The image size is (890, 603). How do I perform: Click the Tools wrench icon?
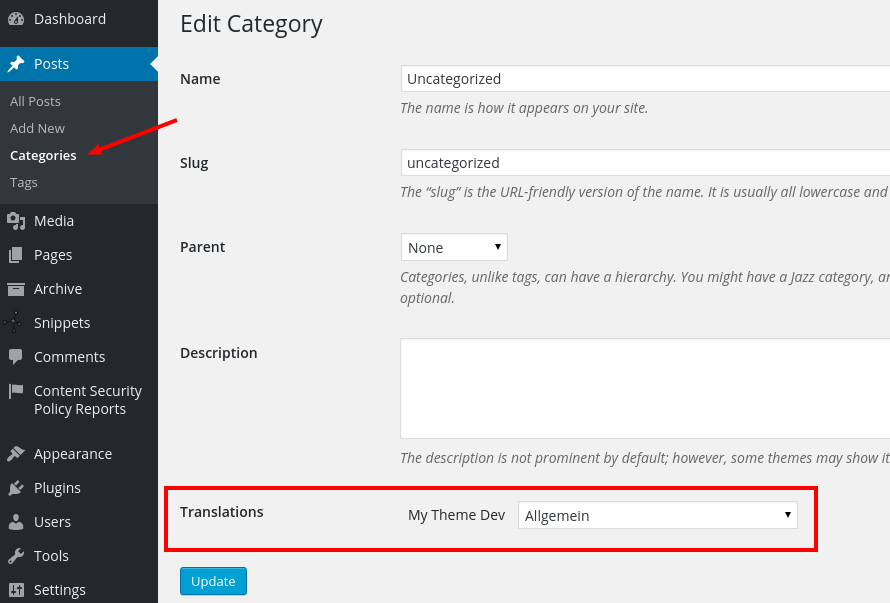click(16, 556)
